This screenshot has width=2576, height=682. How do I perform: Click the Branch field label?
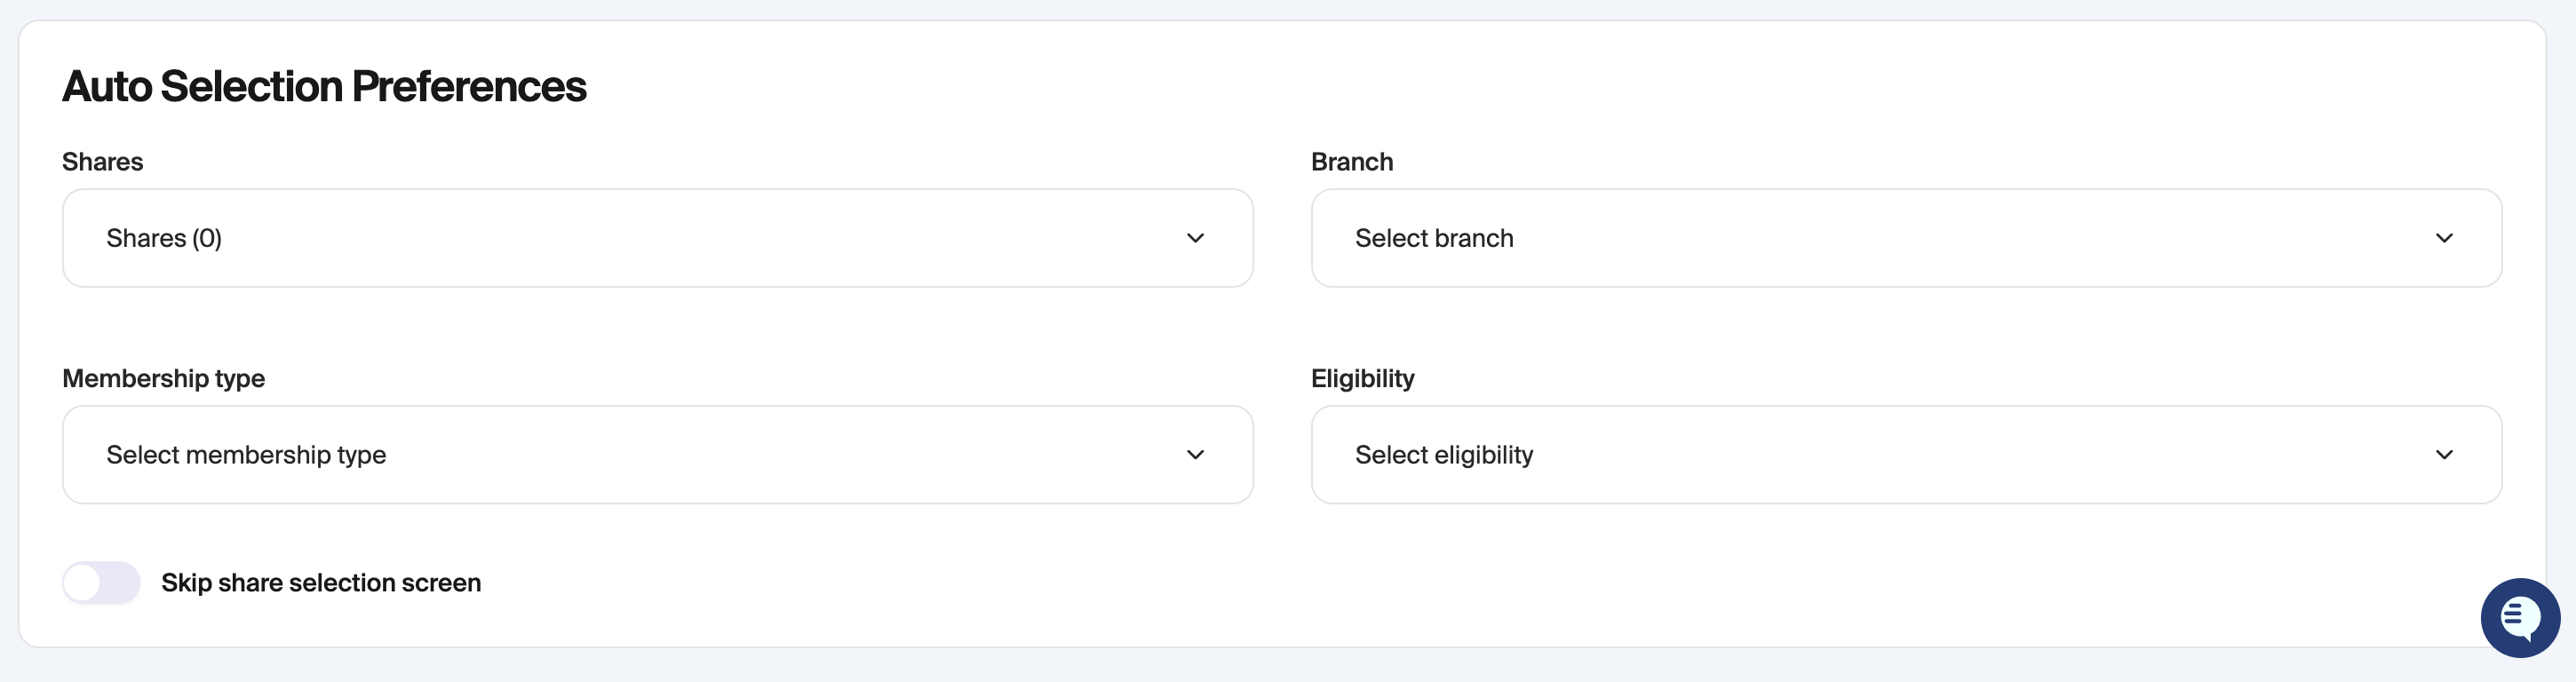tap(1351, 162)
